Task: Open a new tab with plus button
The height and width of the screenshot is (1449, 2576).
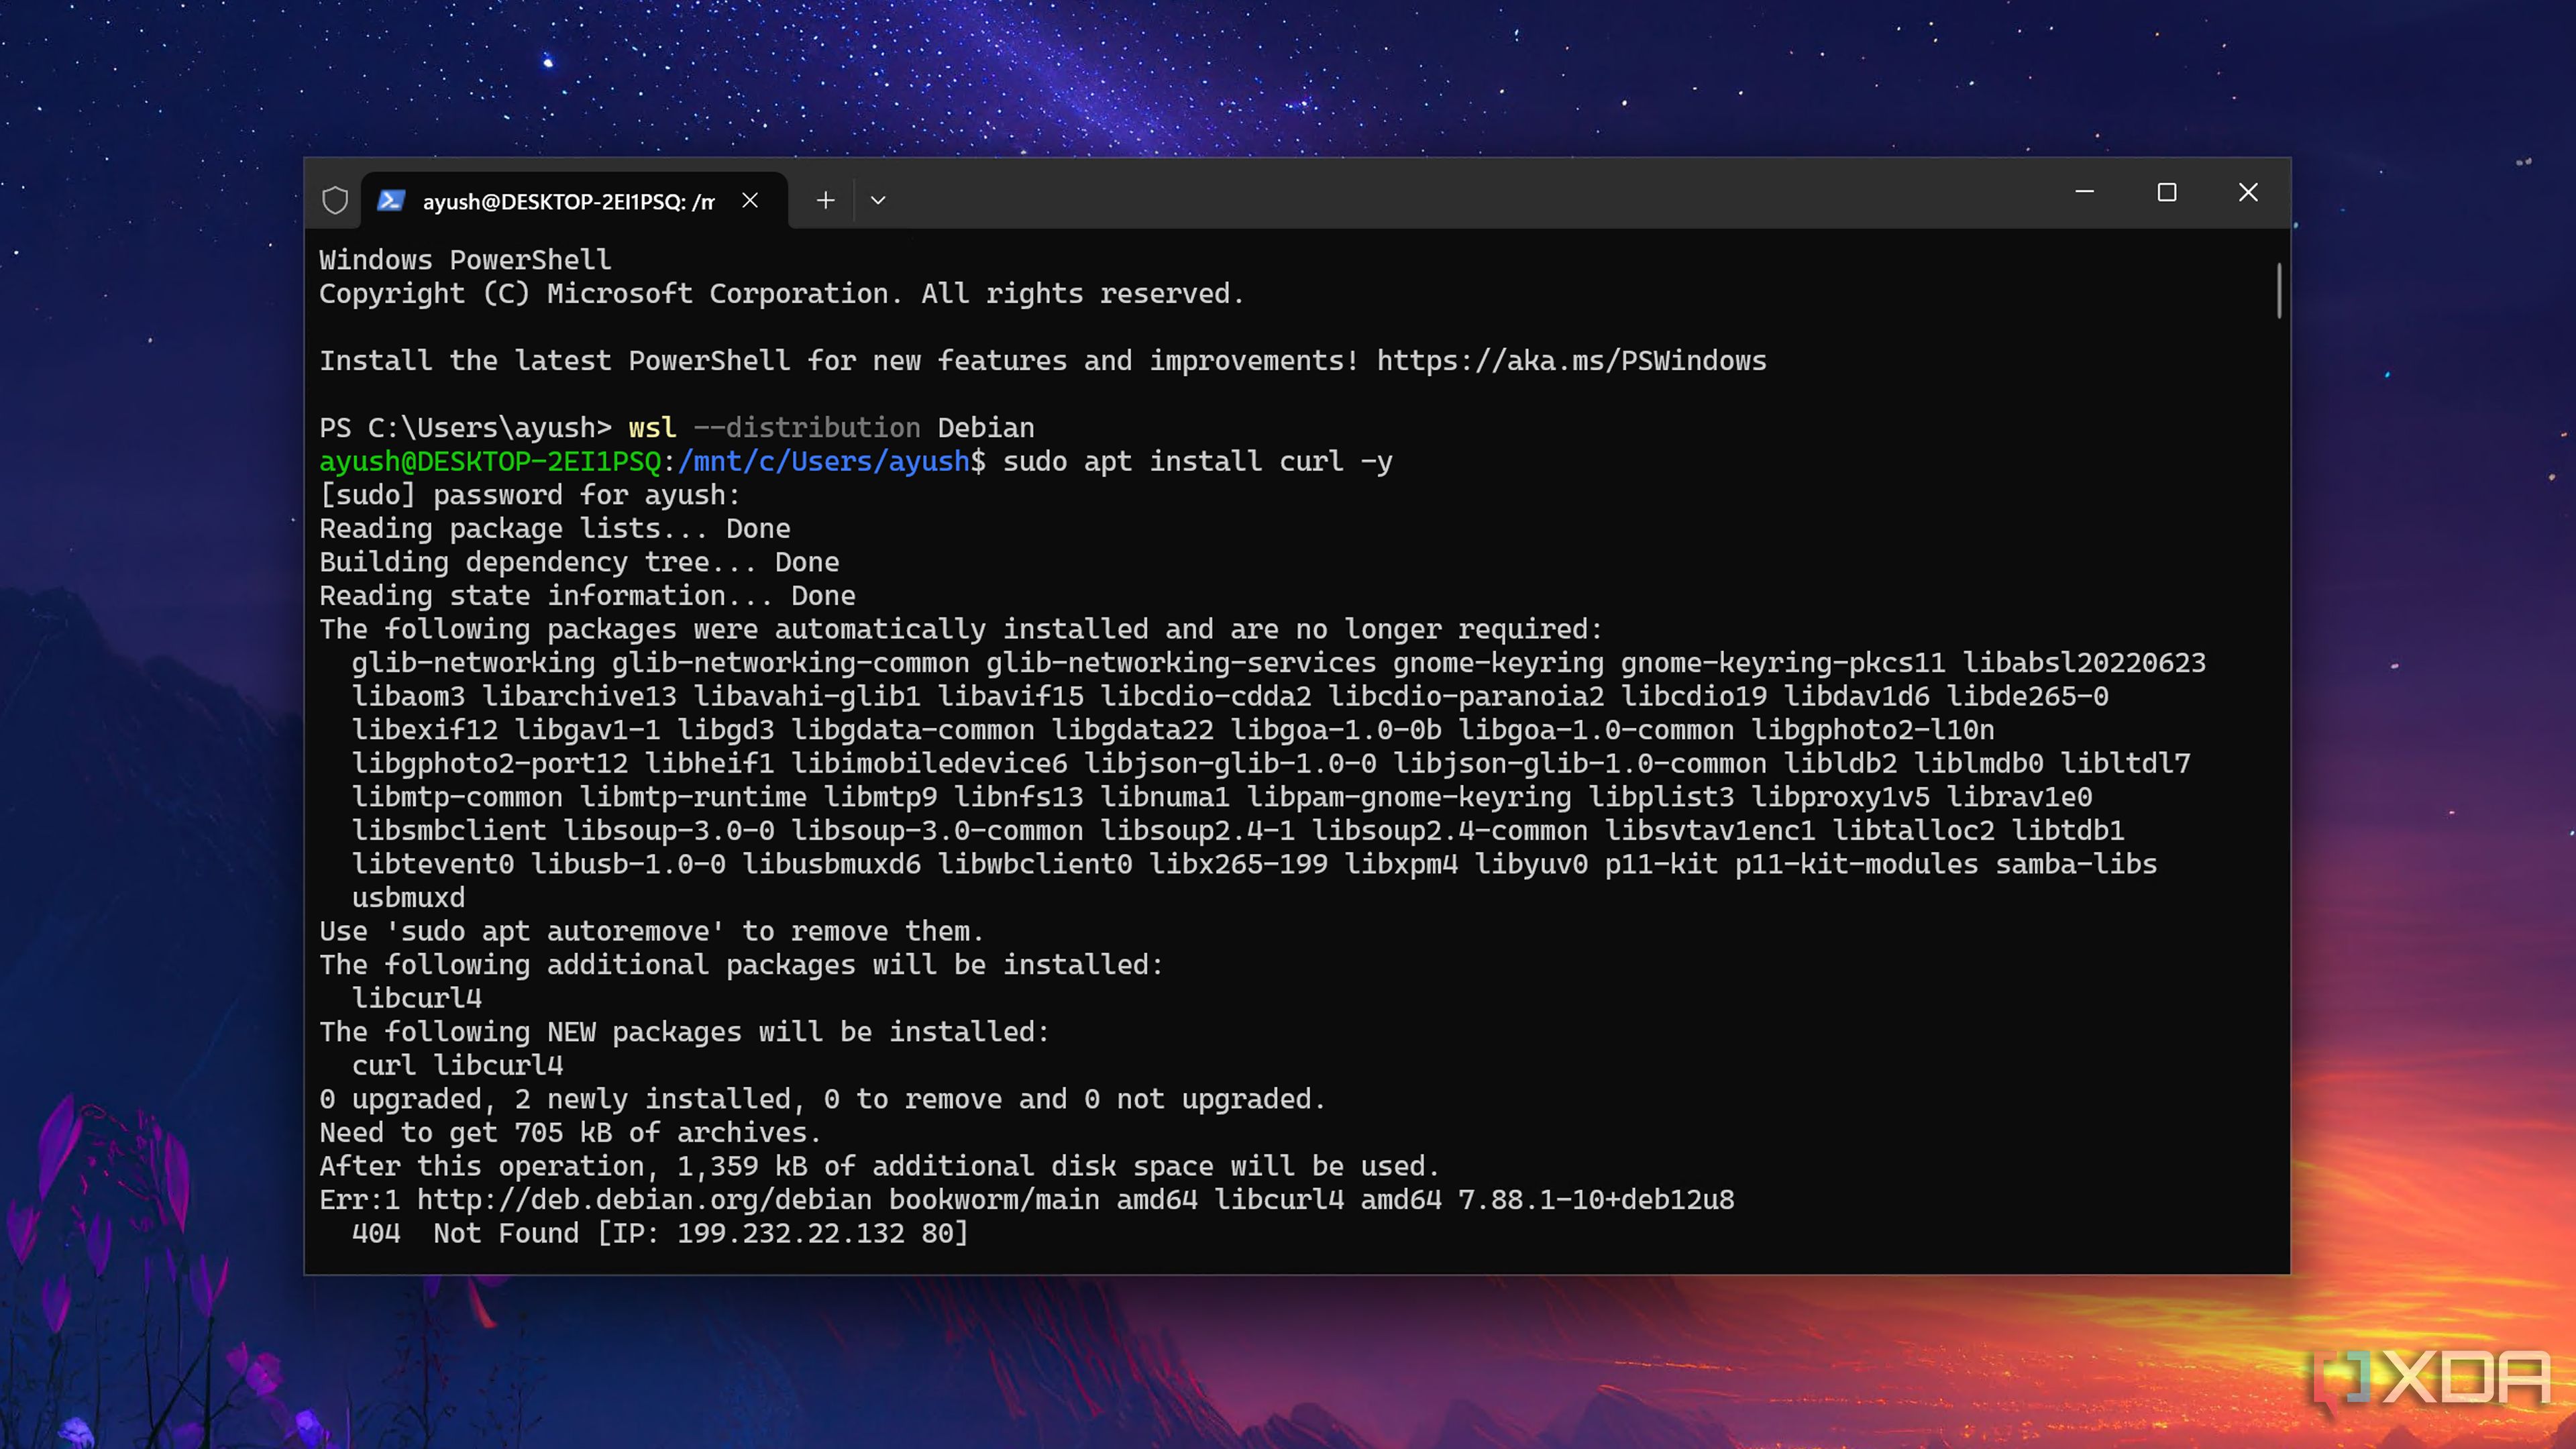Action: 825,200
